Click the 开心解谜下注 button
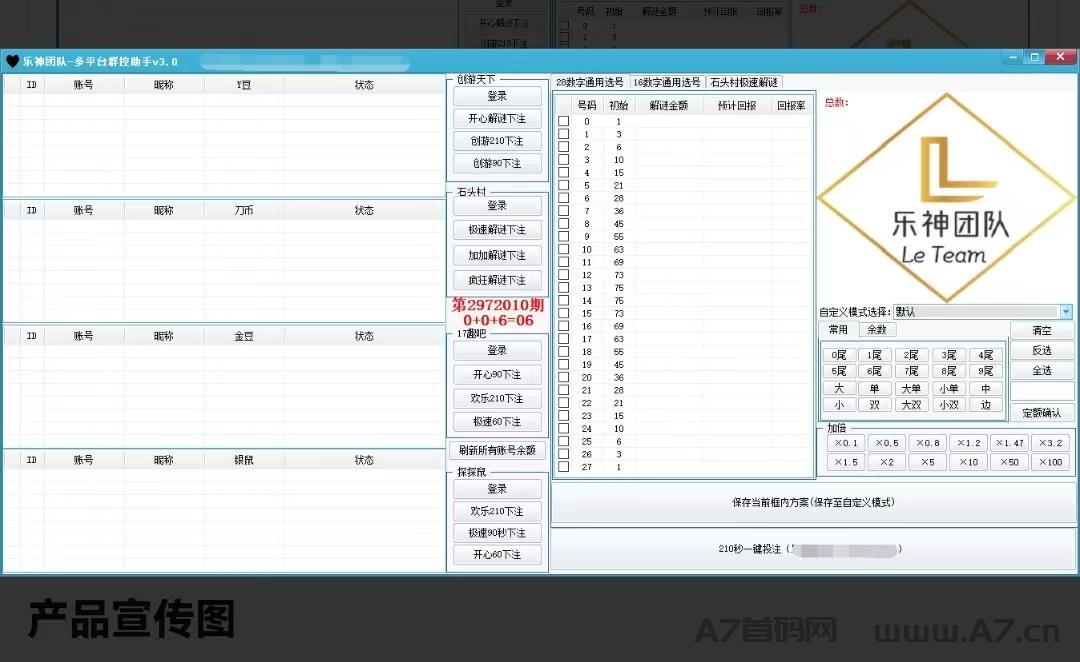The image size is (1080, 662). click(497, 118)
